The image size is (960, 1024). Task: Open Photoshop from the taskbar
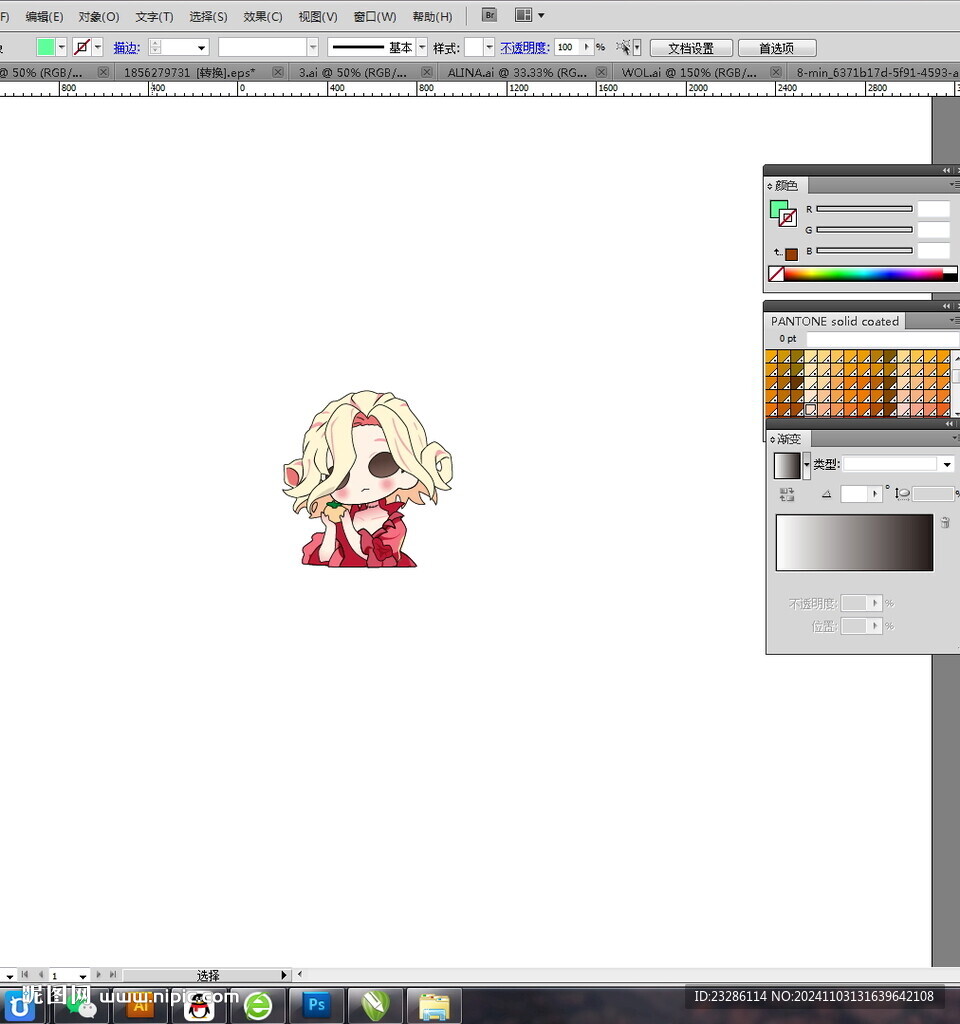pos(317,1004)
